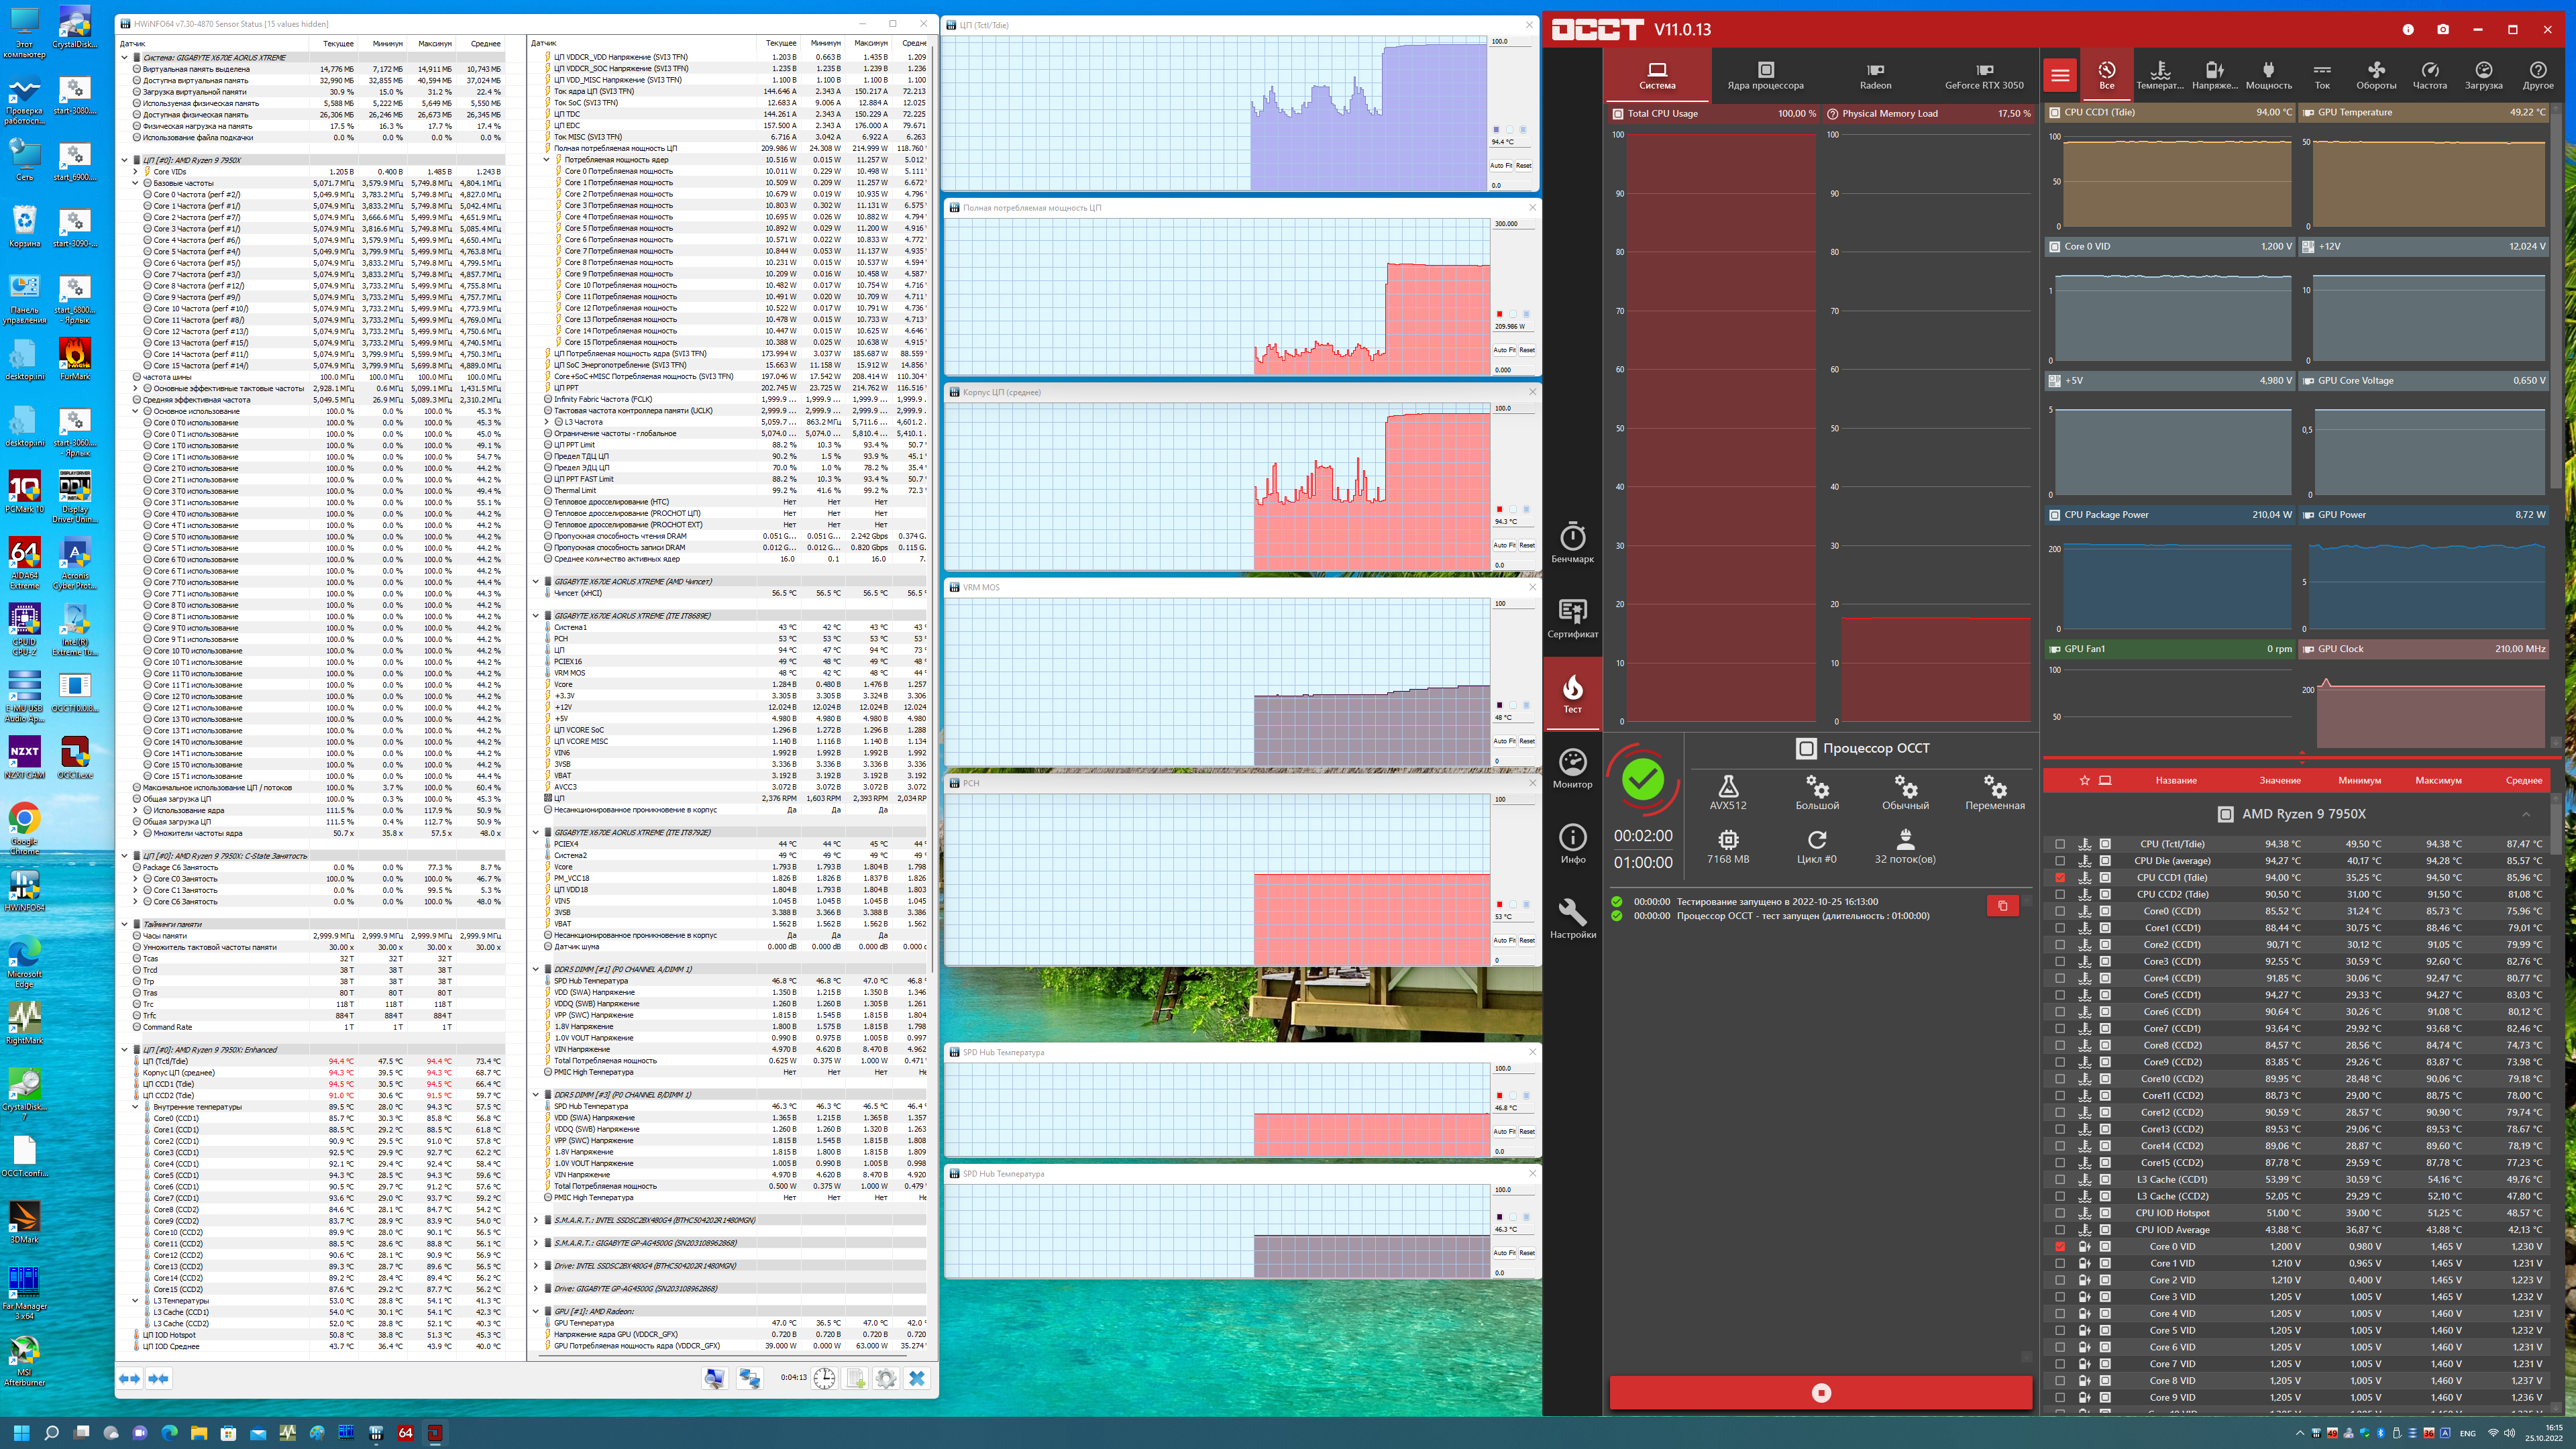Switch to the GeForce RTX 3050 tab
The height and width of the screenshot is (1449, 2576).
click(x=1984, y=75)
